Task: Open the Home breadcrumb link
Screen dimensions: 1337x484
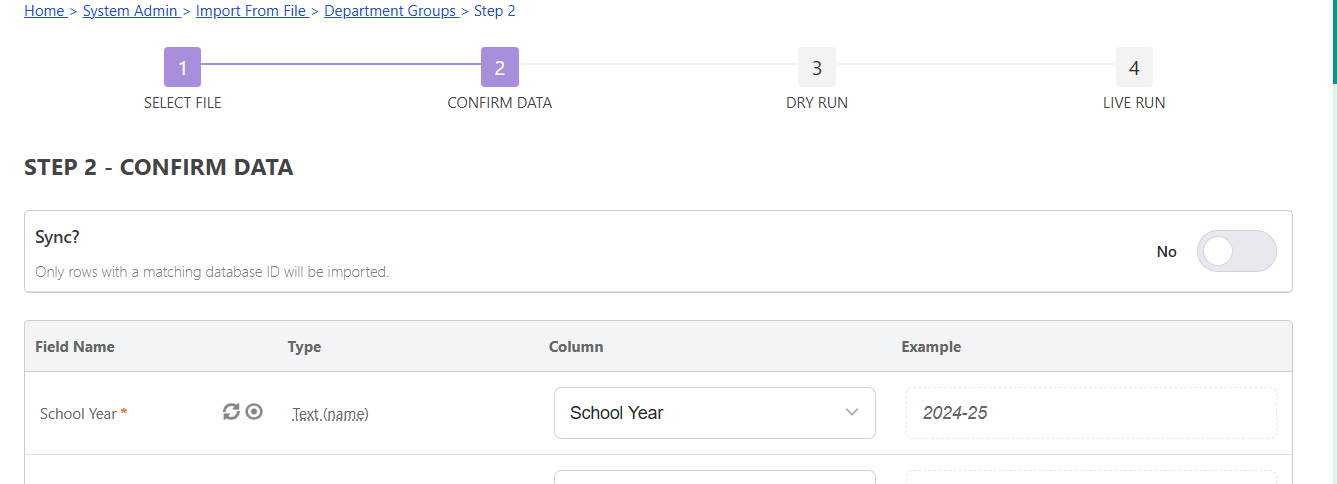Action: pos(44,11)
